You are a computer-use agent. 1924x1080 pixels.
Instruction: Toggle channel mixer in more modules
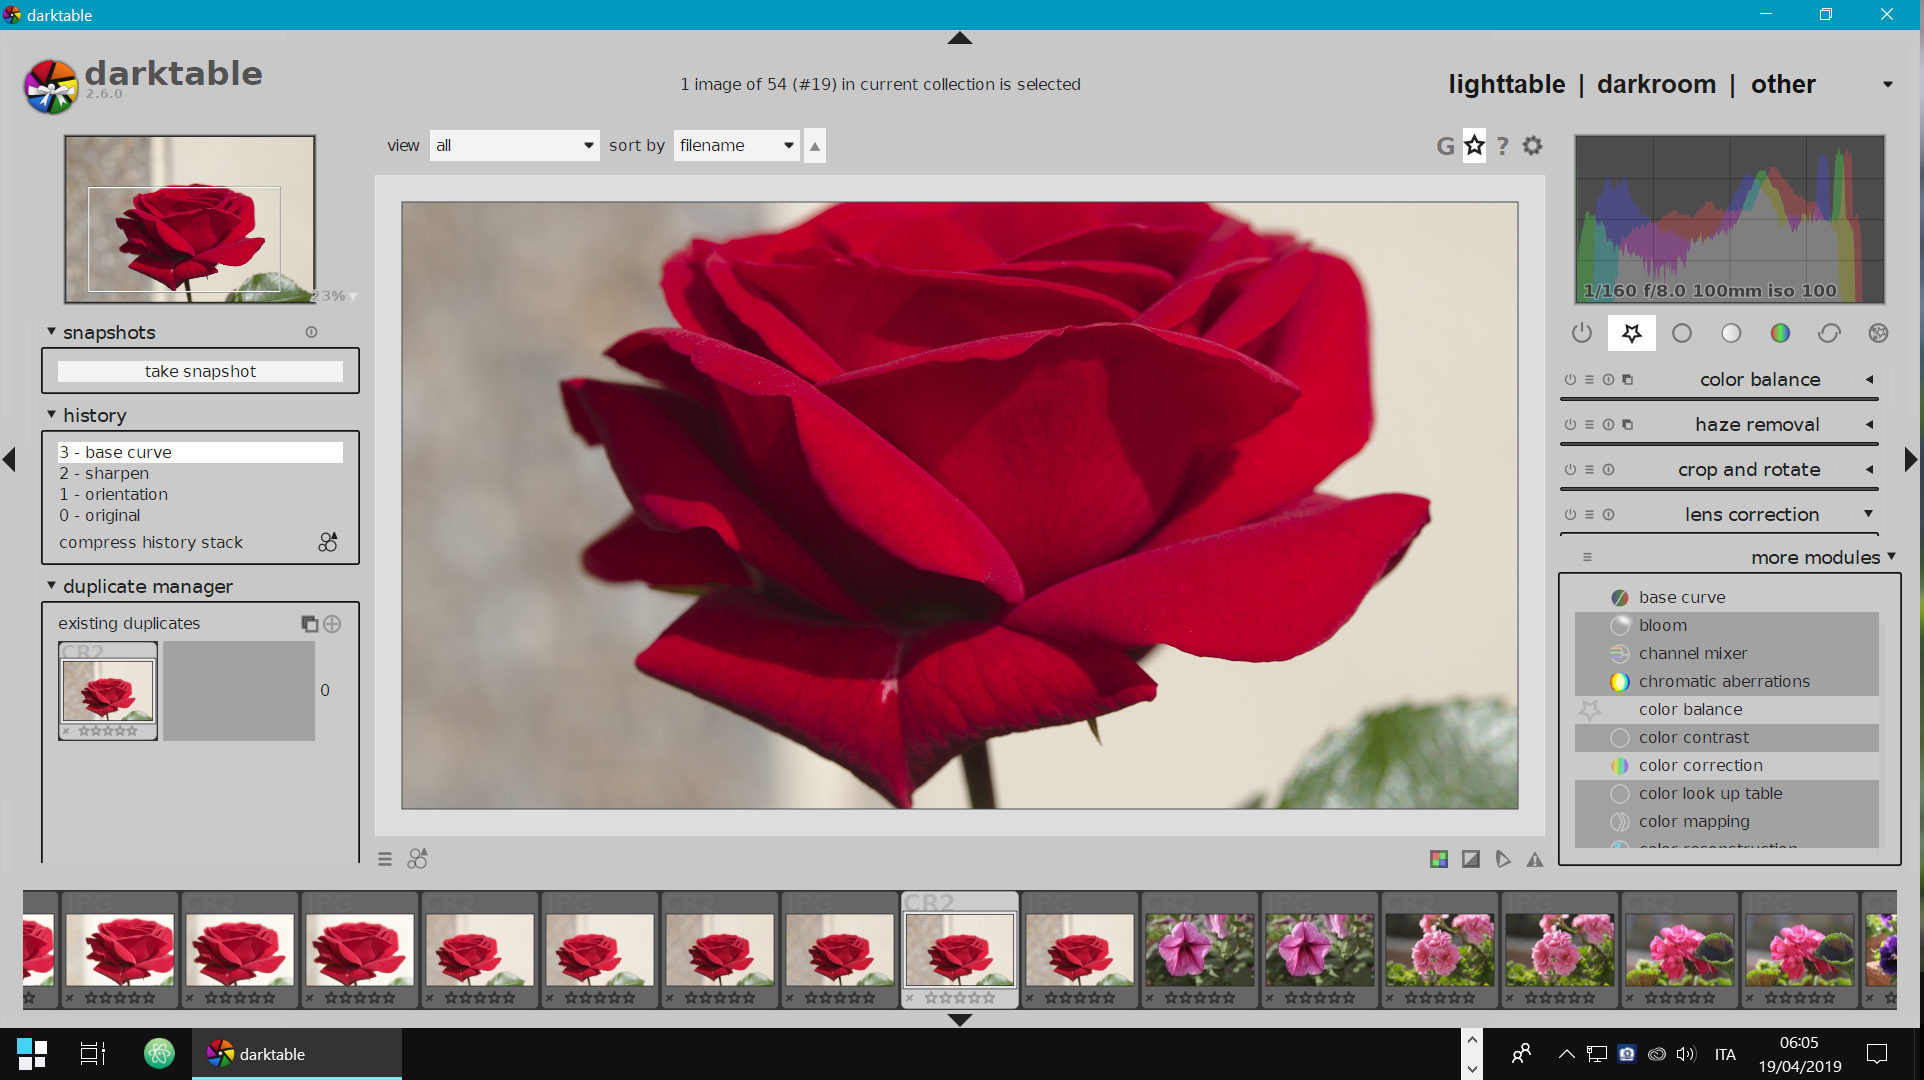click(x=1727, y=653)
